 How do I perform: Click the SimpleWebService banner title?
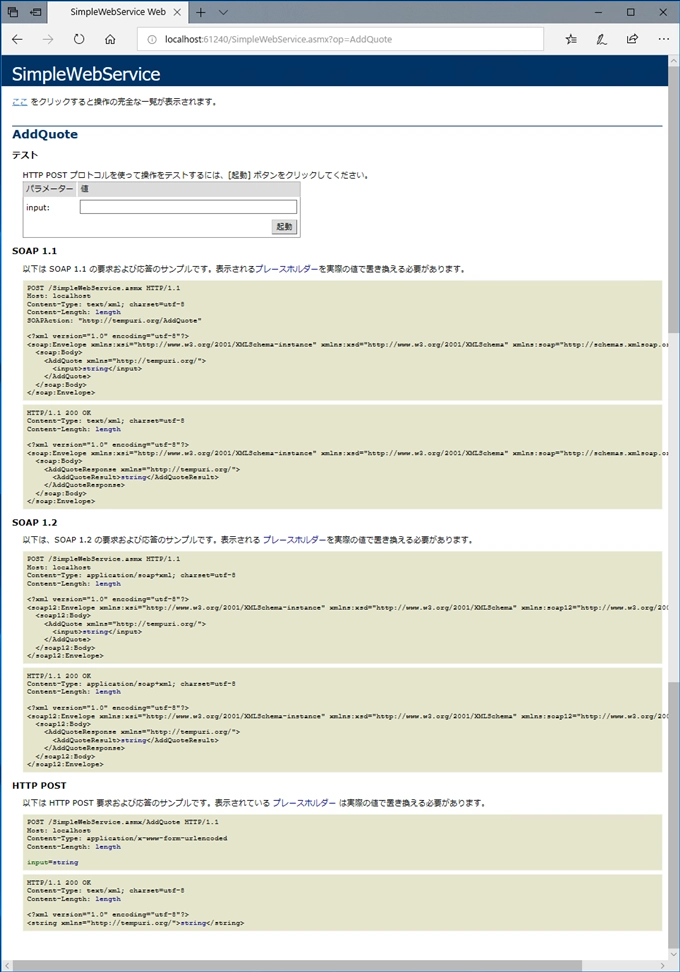[86, 74]
